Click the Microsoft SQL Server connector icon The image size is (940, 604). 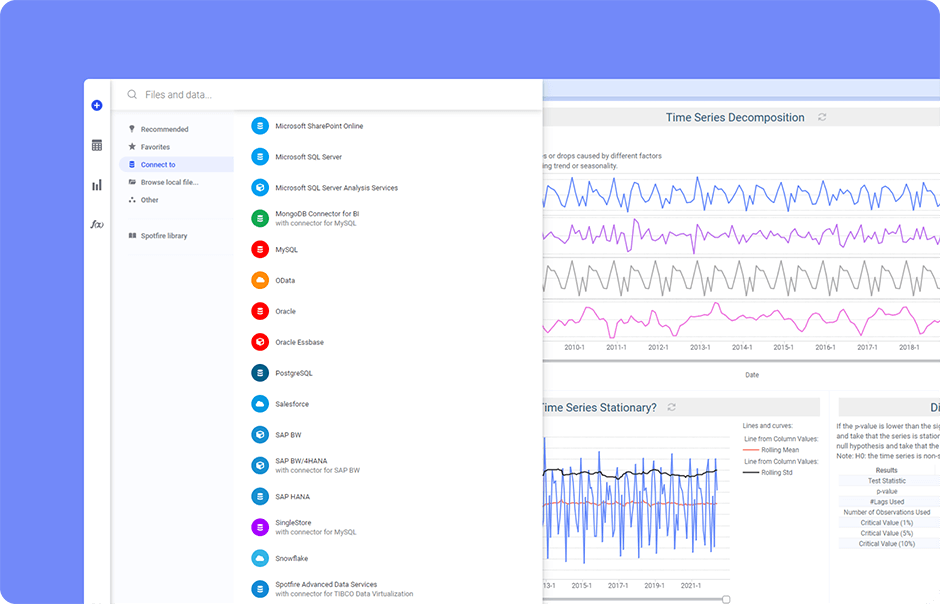[260, 157]
